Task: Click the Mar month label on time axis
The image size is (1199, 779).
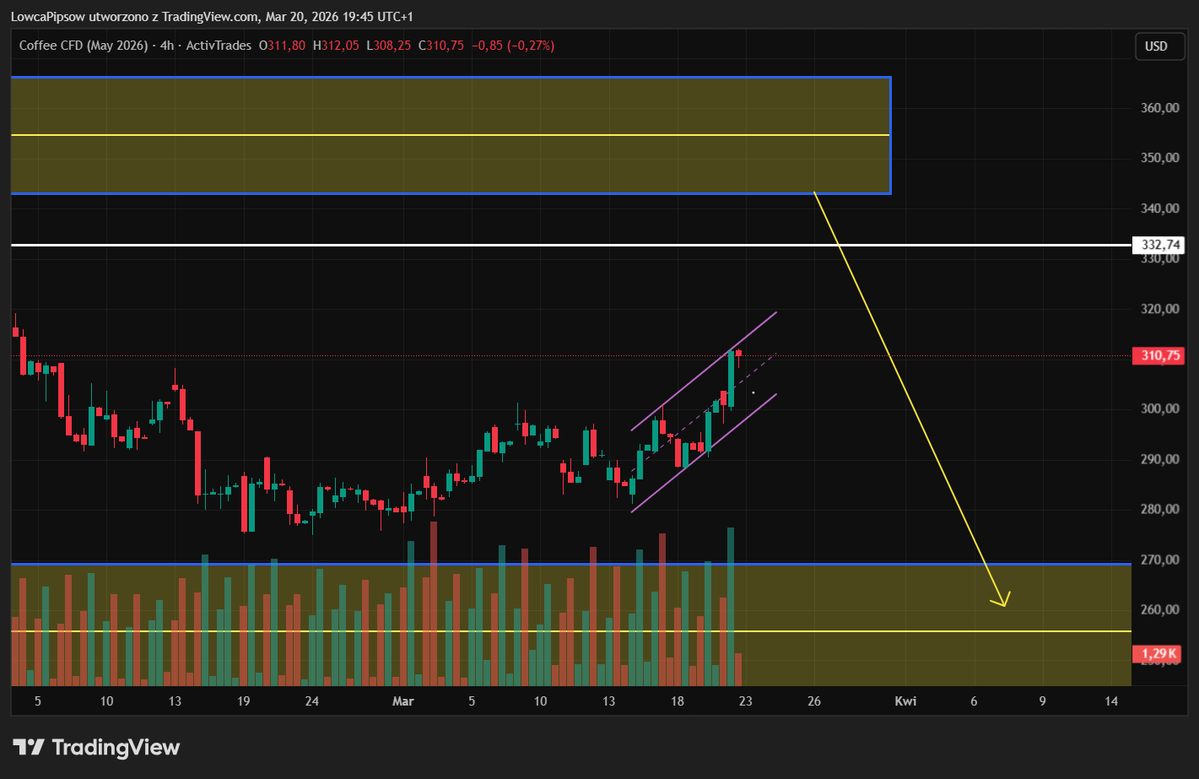Action: click(403, 701)
